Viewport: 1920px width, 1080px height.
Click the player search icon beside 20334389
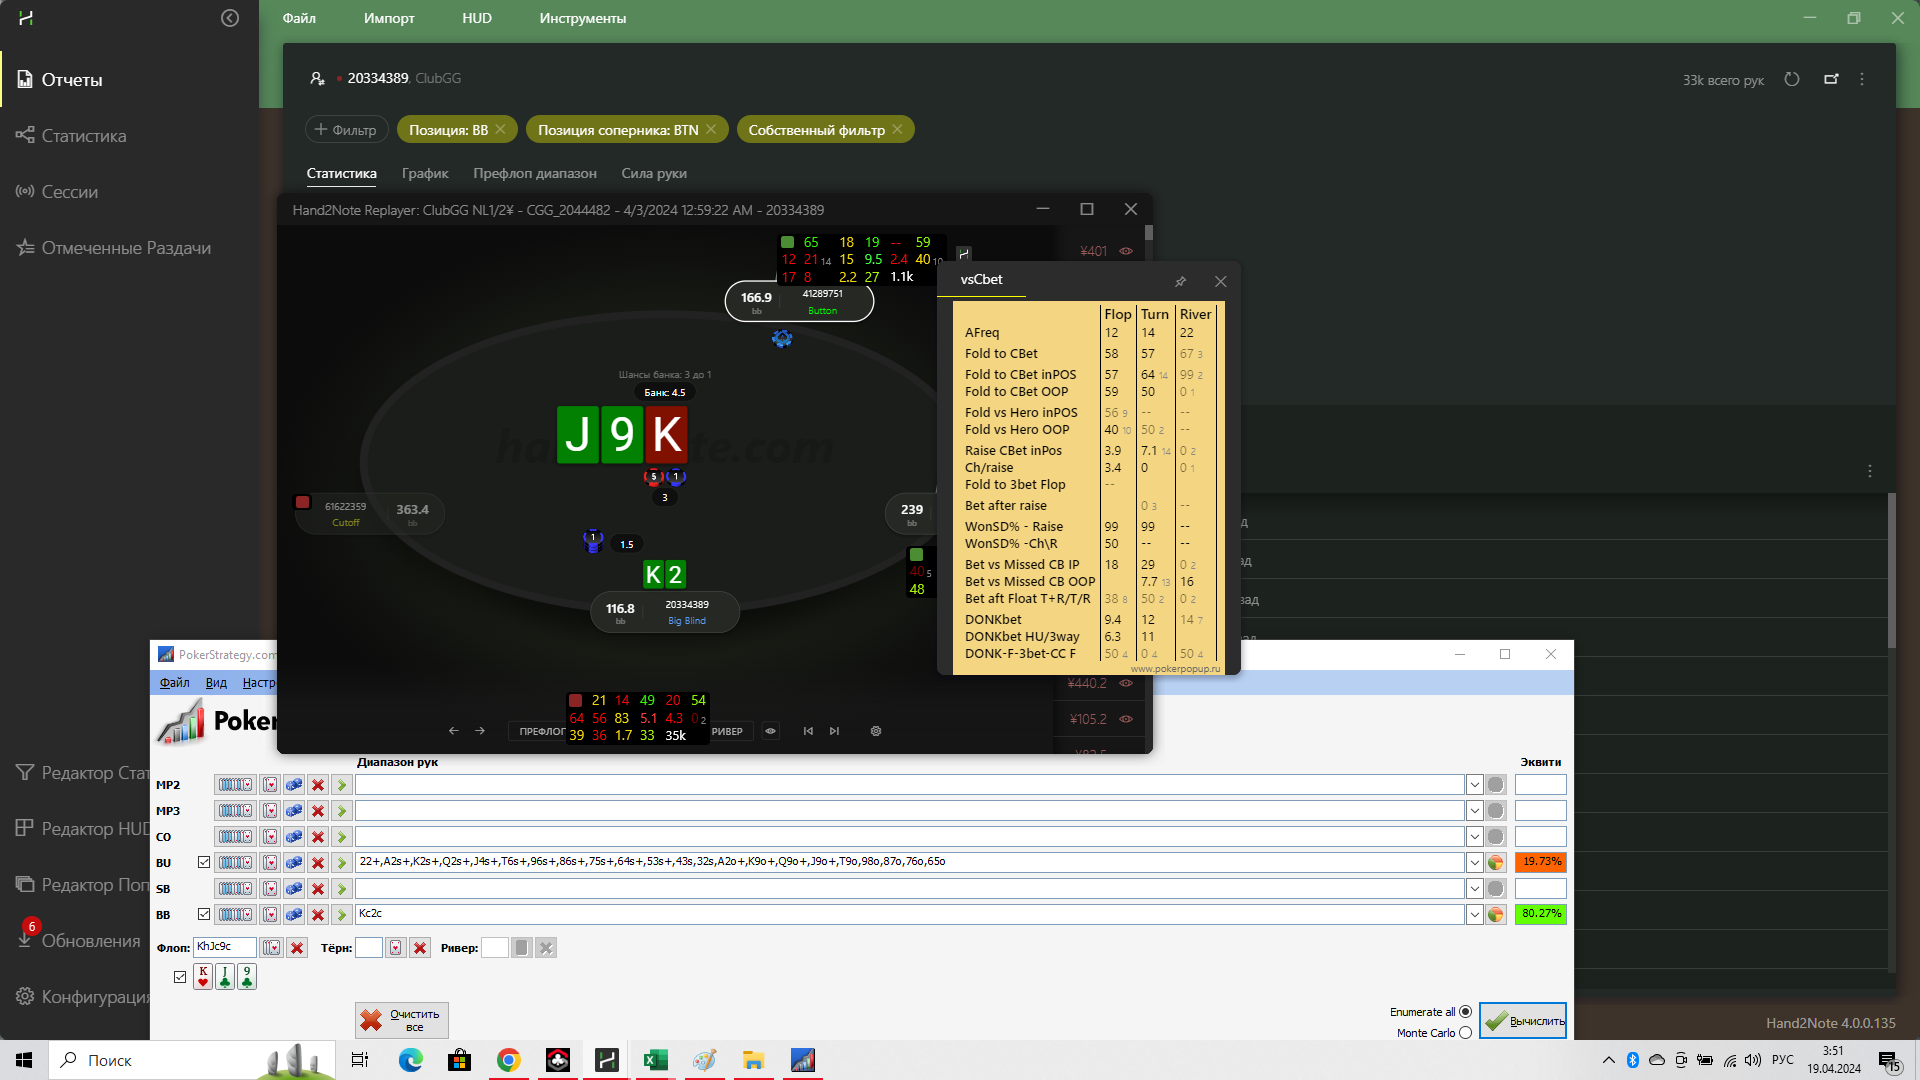pos(317,78)
